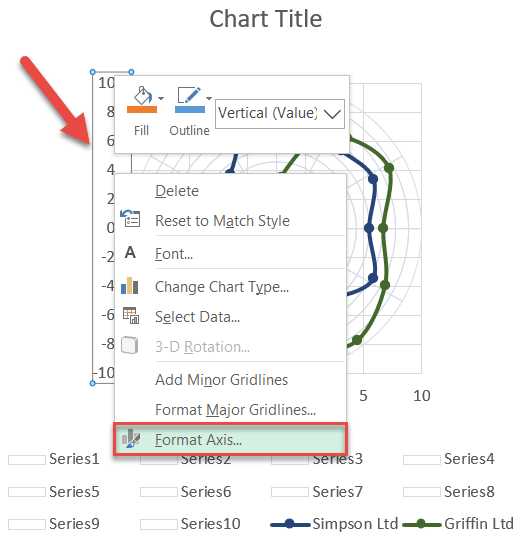Click the Format Axis icon
529x541 pixels.
131,439
